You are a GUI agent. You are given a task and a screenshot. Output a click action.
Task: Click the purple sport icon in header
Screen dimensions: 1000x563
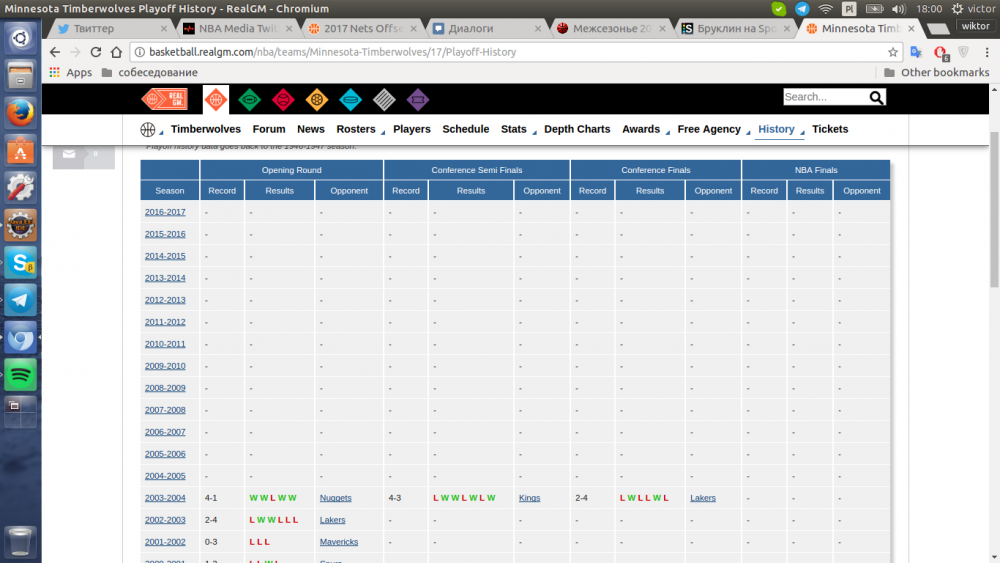[418, 98]
